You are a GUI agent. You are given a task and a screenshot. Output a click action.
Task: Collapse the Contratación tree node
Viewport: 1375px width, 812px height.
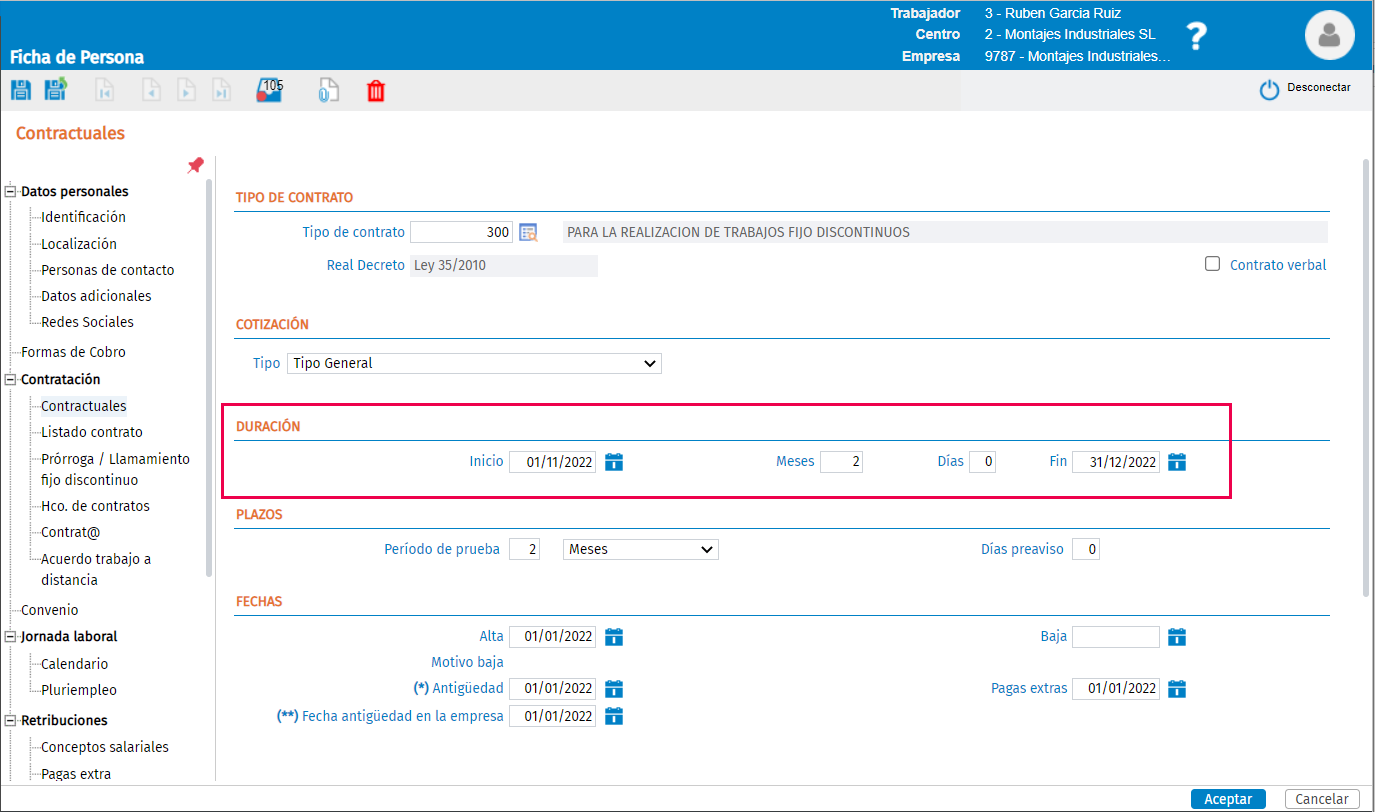pyautogui.click(x=12, y=380)
